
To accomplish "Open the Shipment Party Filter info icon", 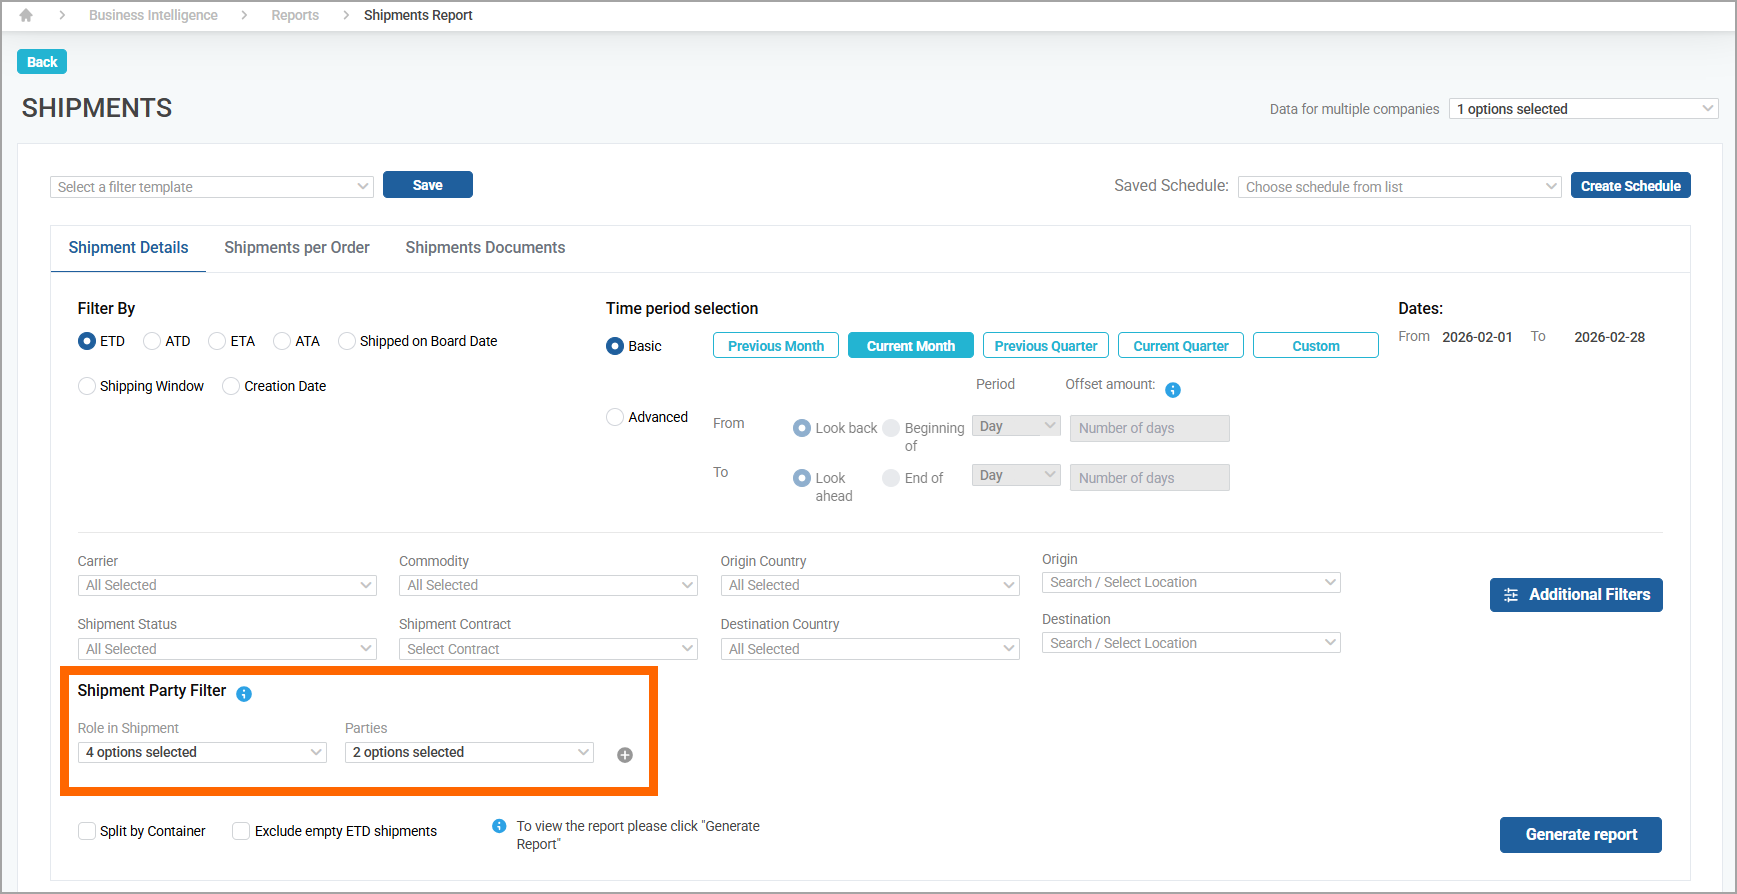I will coord(244,693).
